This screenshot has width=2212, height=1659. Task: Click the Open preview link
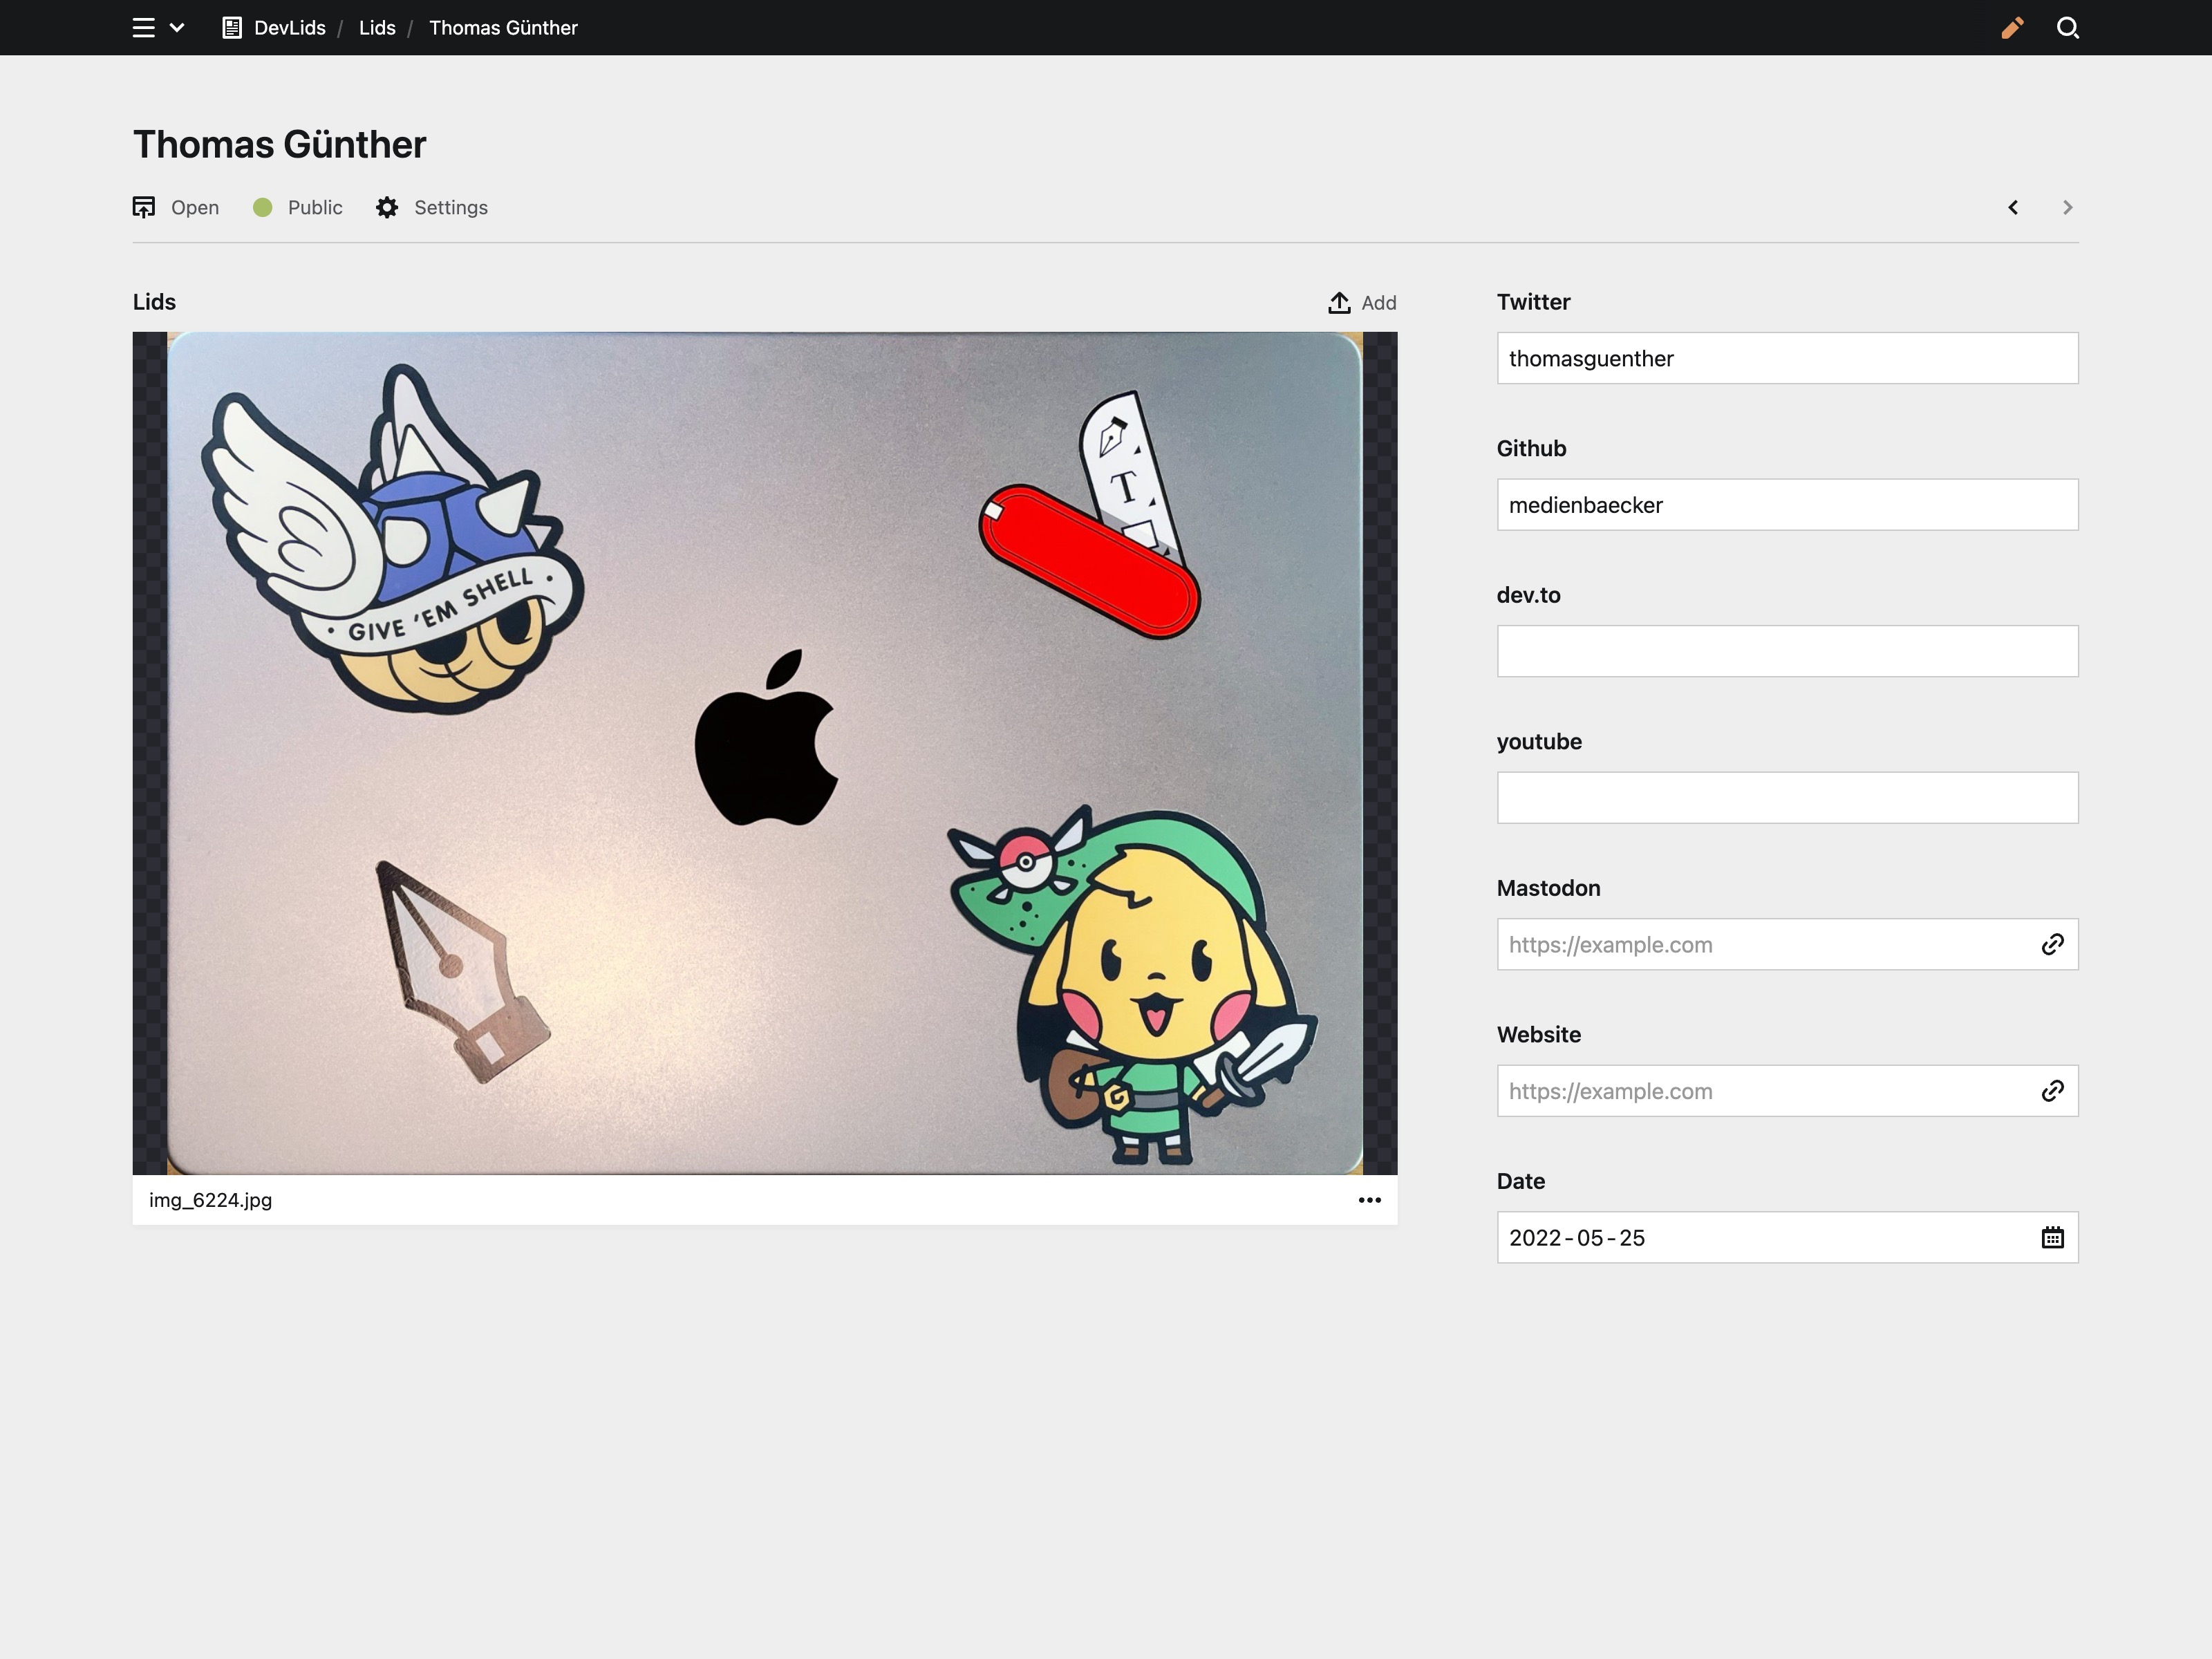[195, 207]
